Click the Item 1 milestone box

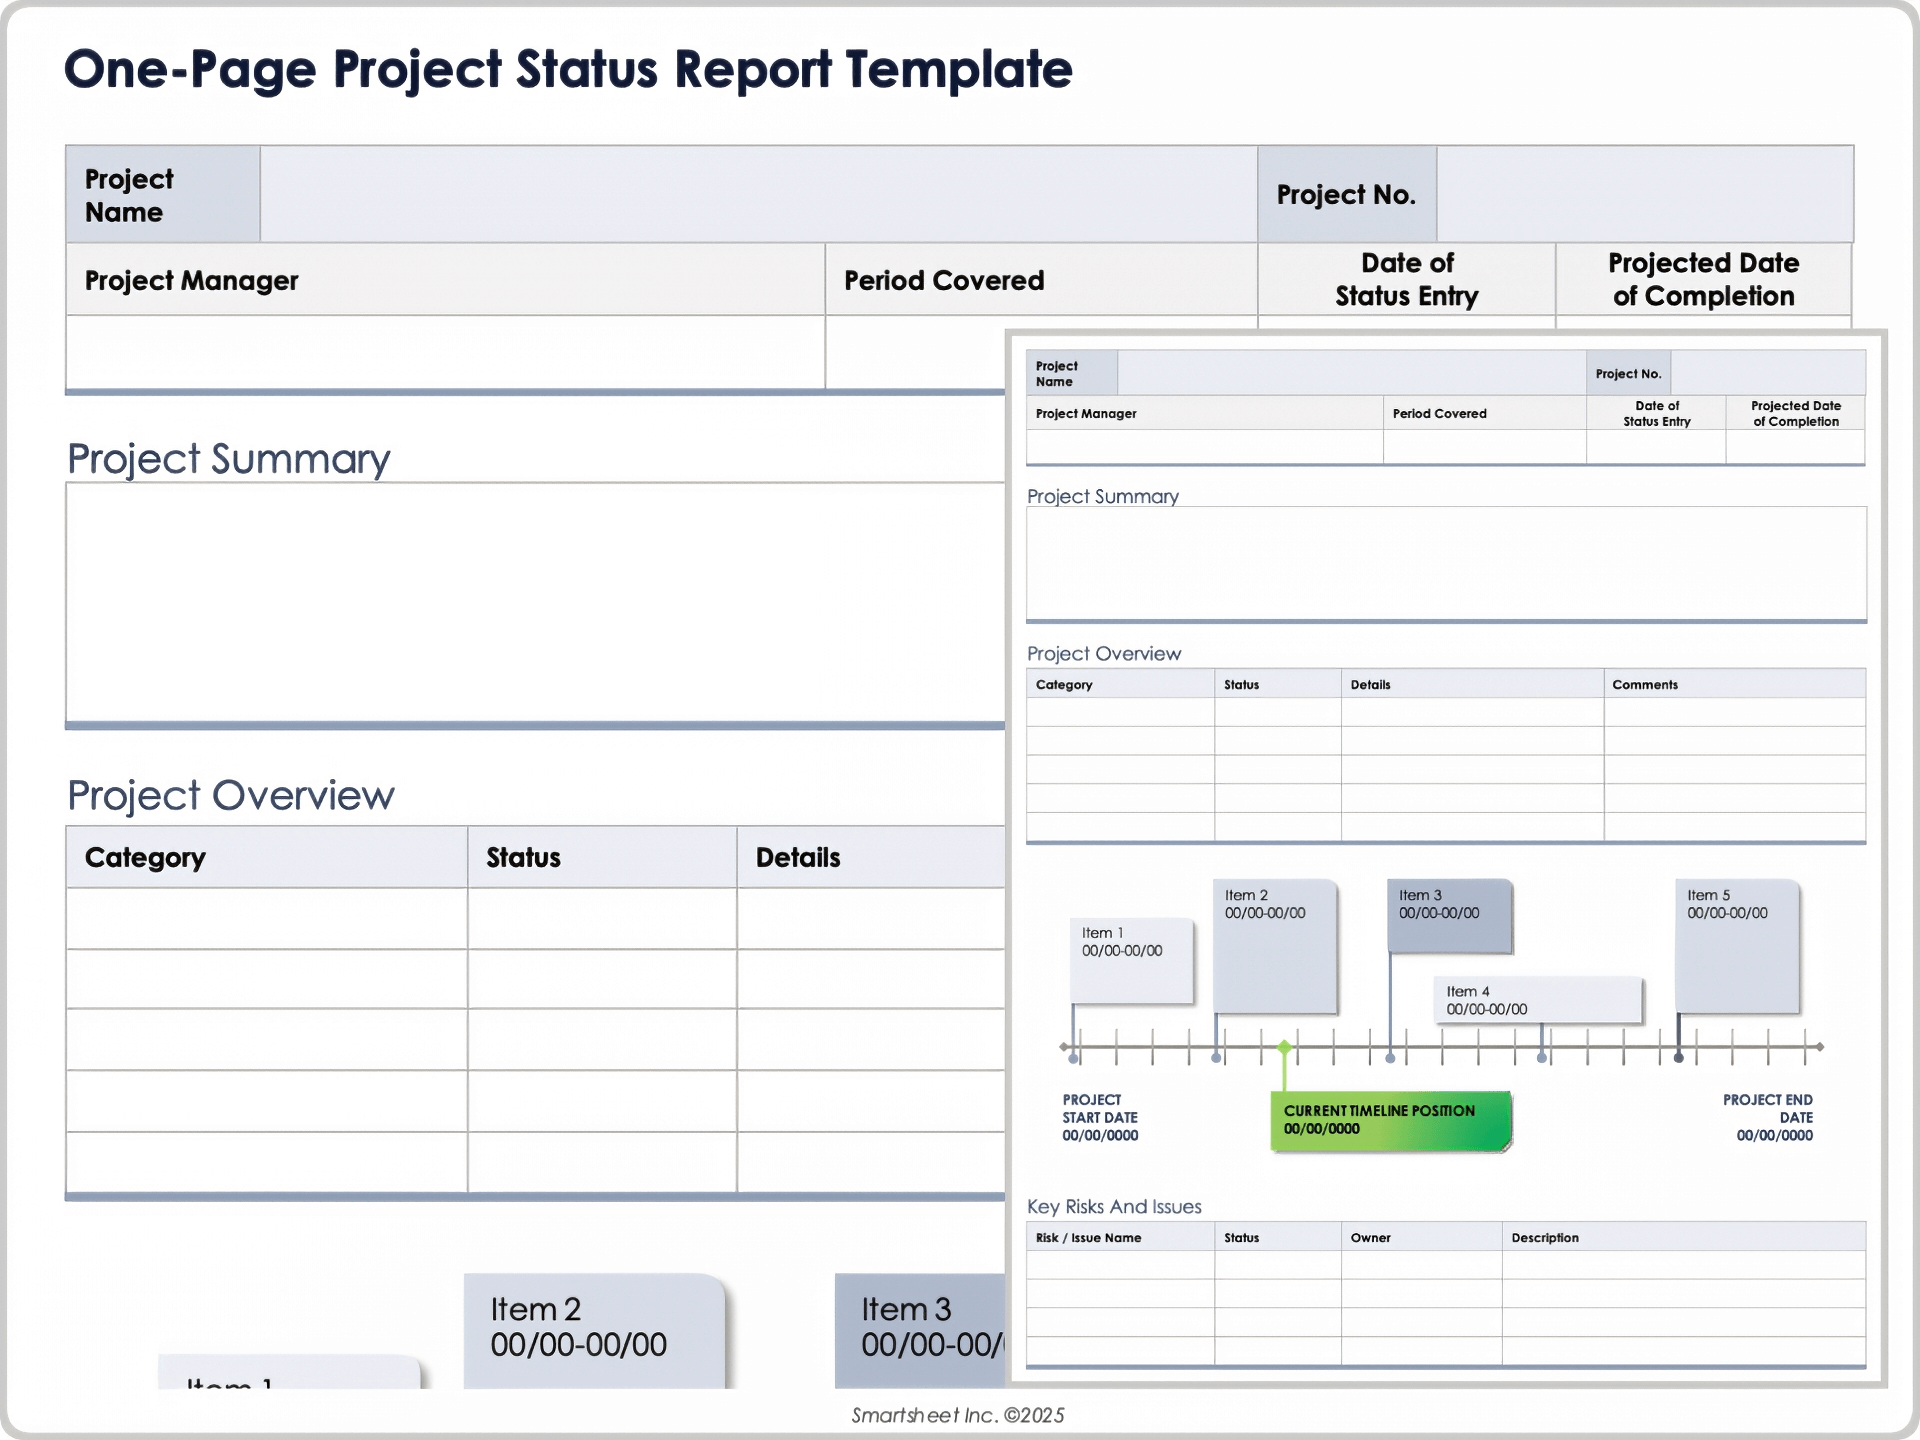[1131, 958]
